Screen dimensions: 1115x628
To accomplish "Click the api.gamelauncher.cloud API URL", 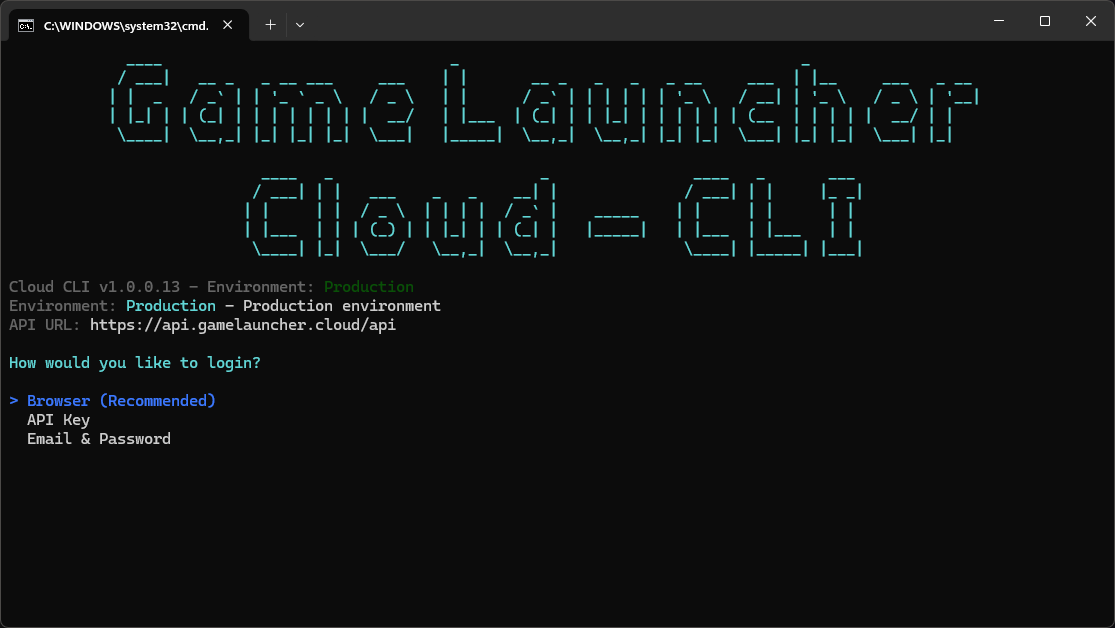I will coord(243,325).
